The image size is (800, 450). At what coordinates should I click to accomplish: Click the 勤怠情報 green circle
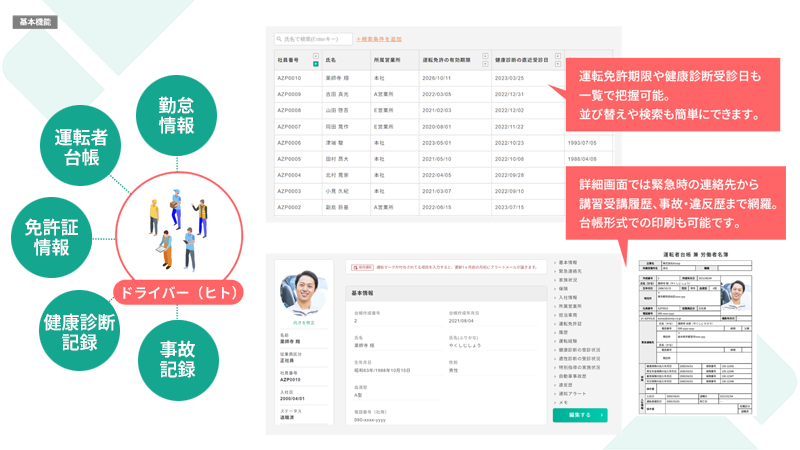[176, 113]
